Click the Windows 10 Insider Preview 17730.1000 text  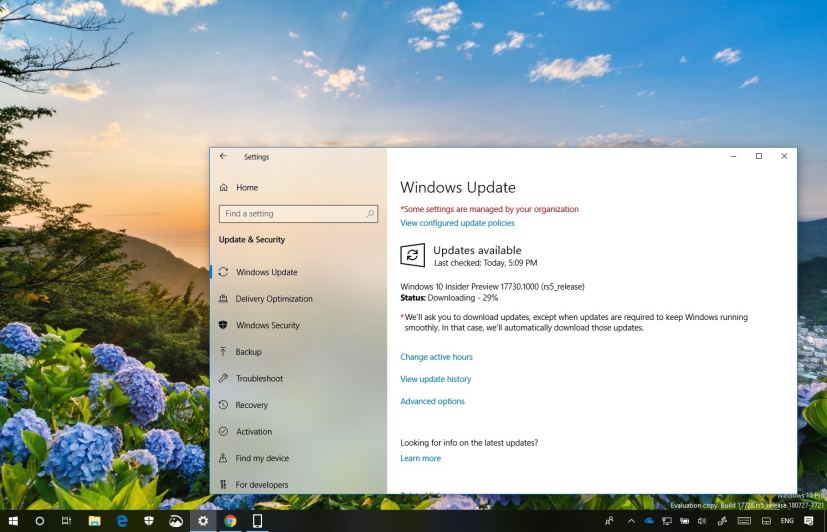492,287
